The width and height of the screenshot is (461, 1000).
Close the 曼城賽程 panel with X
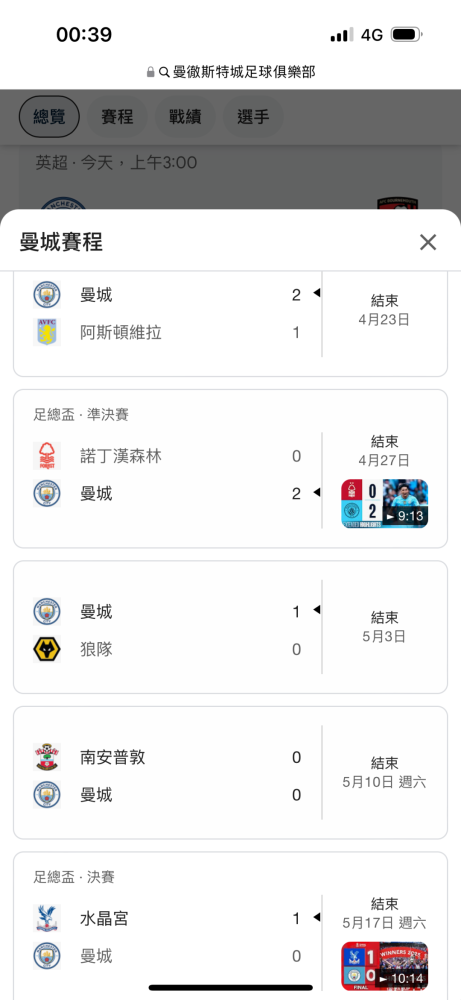pos(428,242)
